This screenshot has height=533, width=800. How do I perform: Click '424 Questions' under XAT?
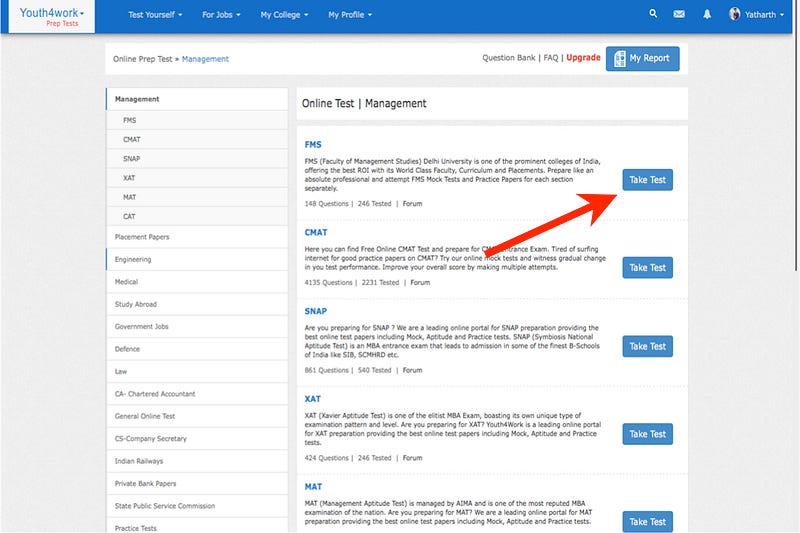coord(327,458)
